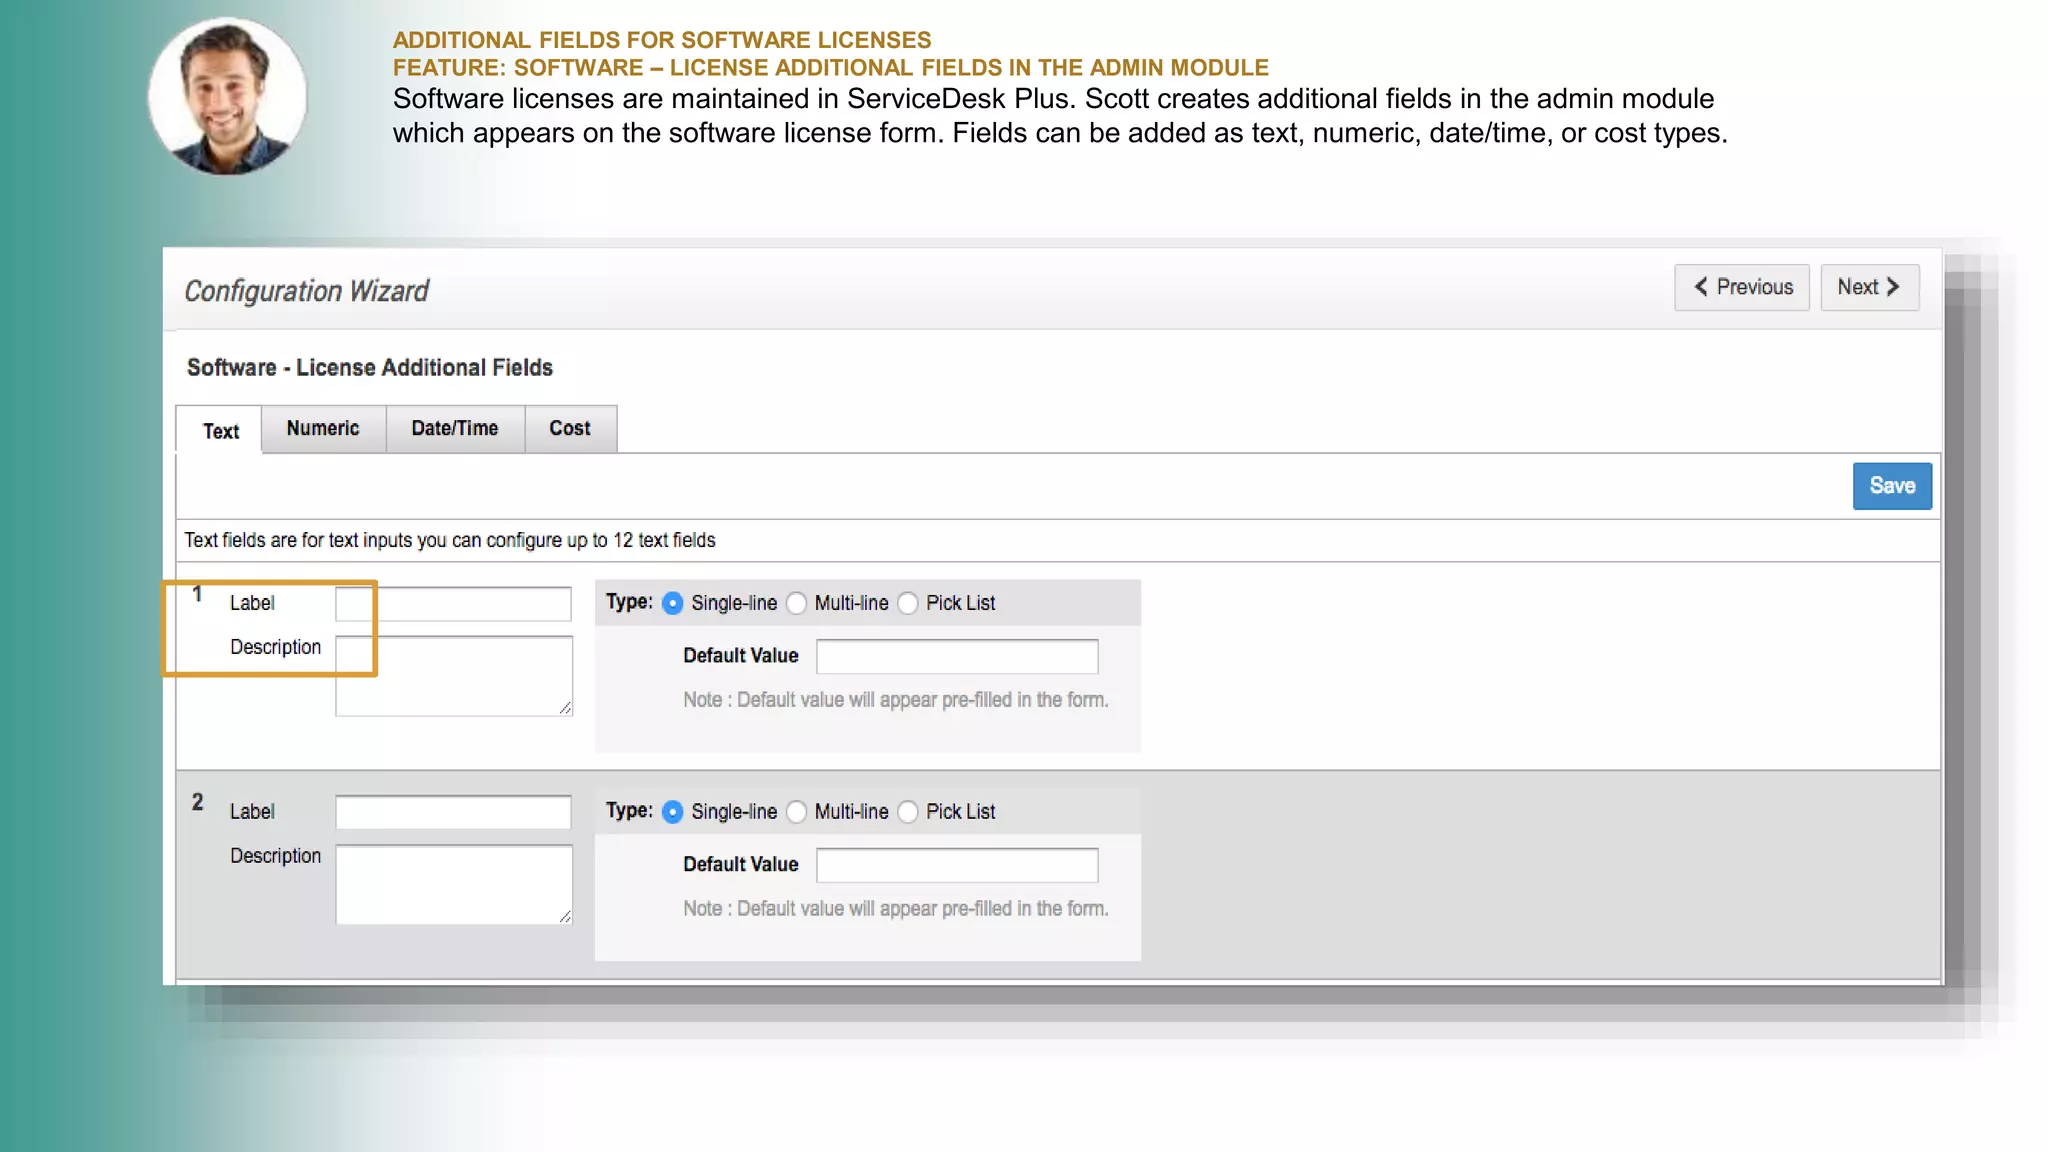
Task: Select Single-line type for field 2
Action: click(673, 812)
